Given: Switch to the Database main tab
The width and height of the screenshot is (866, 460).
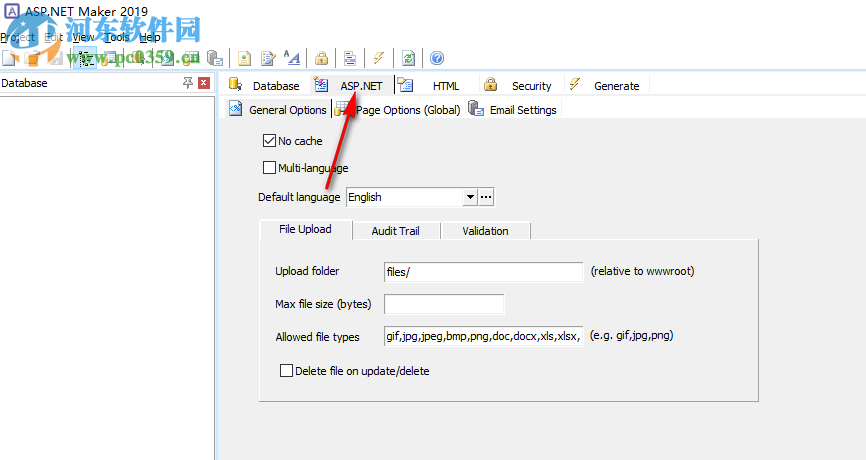Looking at the screenshot, I should pyautogui.click(x=265, y=86).
